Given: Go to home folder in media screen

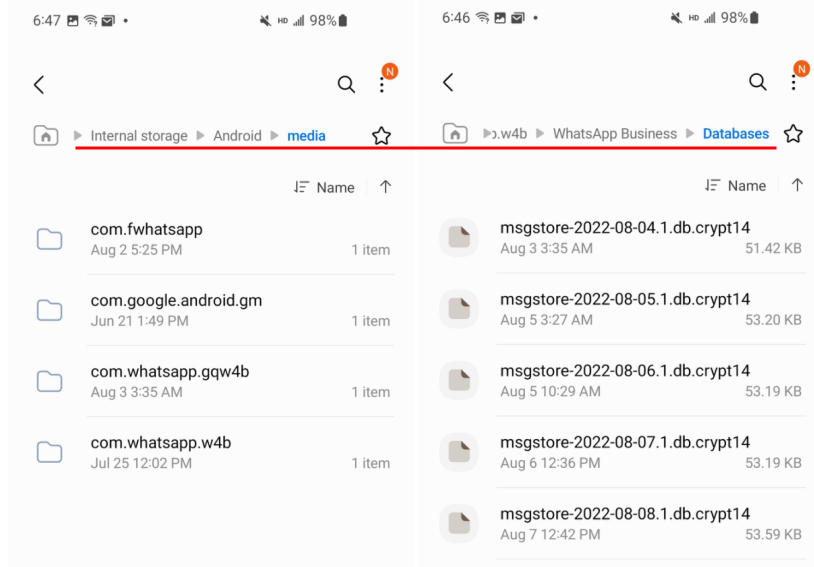Looking at the screenshot, I should (46, 136).
